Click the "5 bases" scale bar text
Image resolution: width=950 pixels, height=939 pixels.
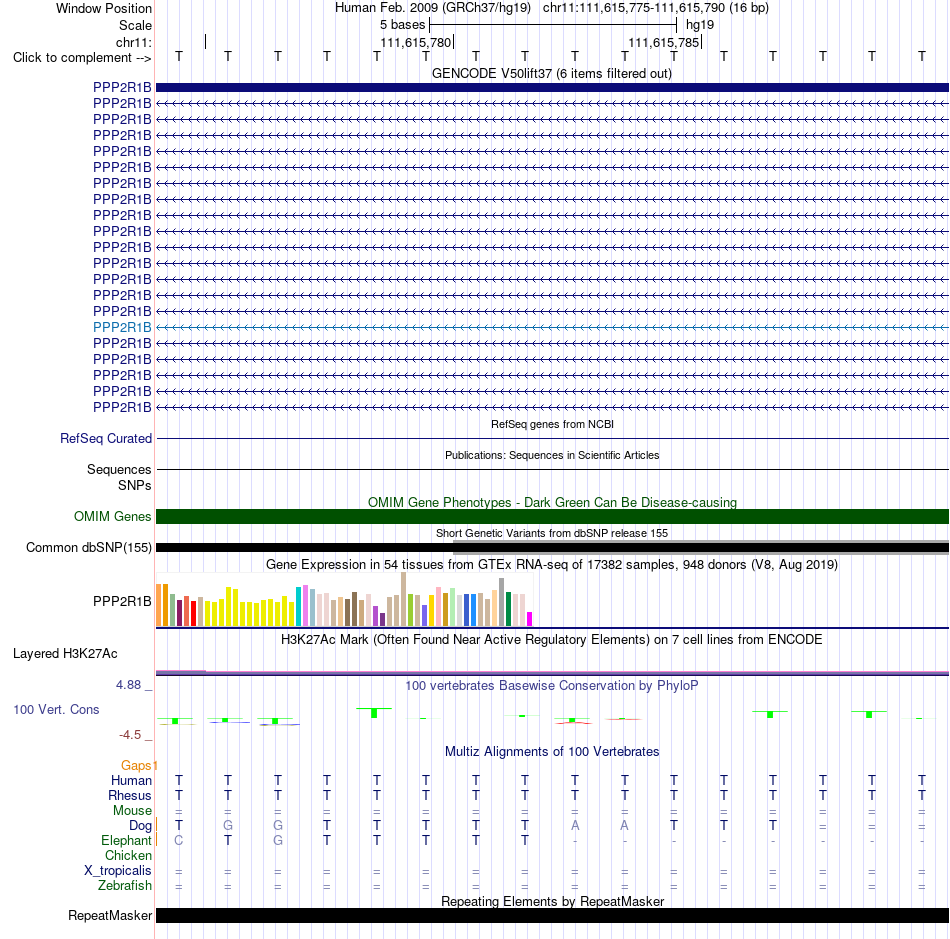click(x=402, y=25)
